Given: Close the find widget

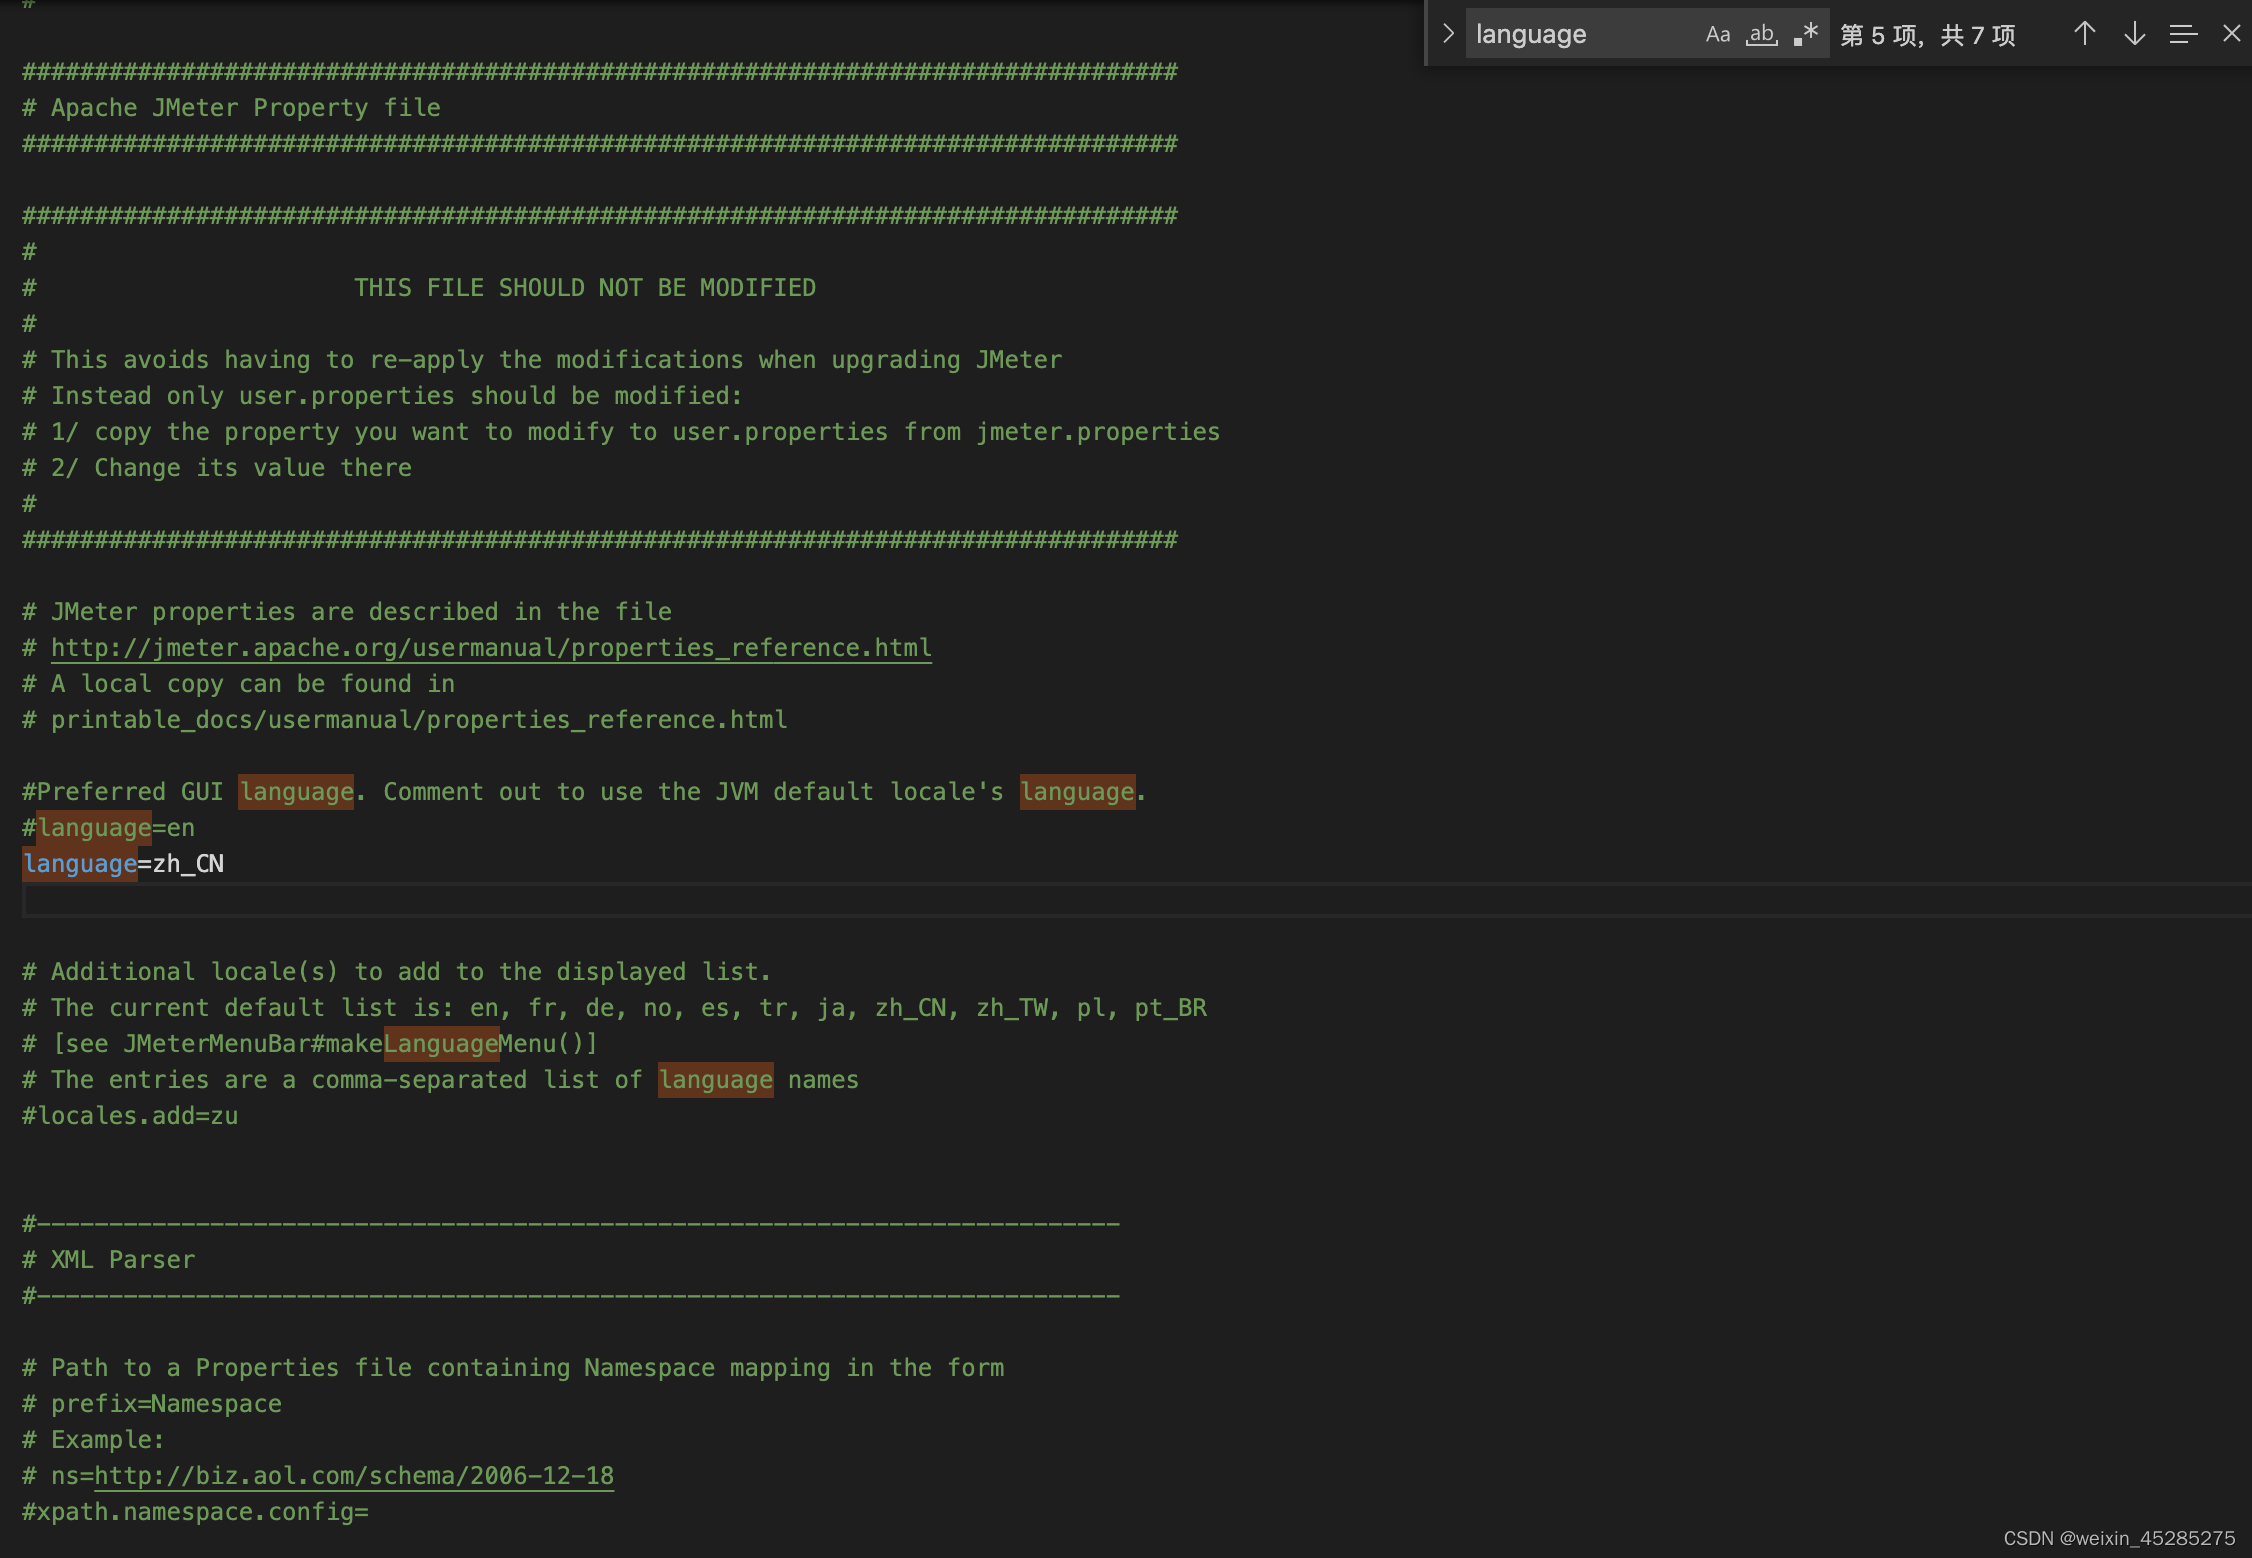Looking at the screenshot, I should 2231,33.
